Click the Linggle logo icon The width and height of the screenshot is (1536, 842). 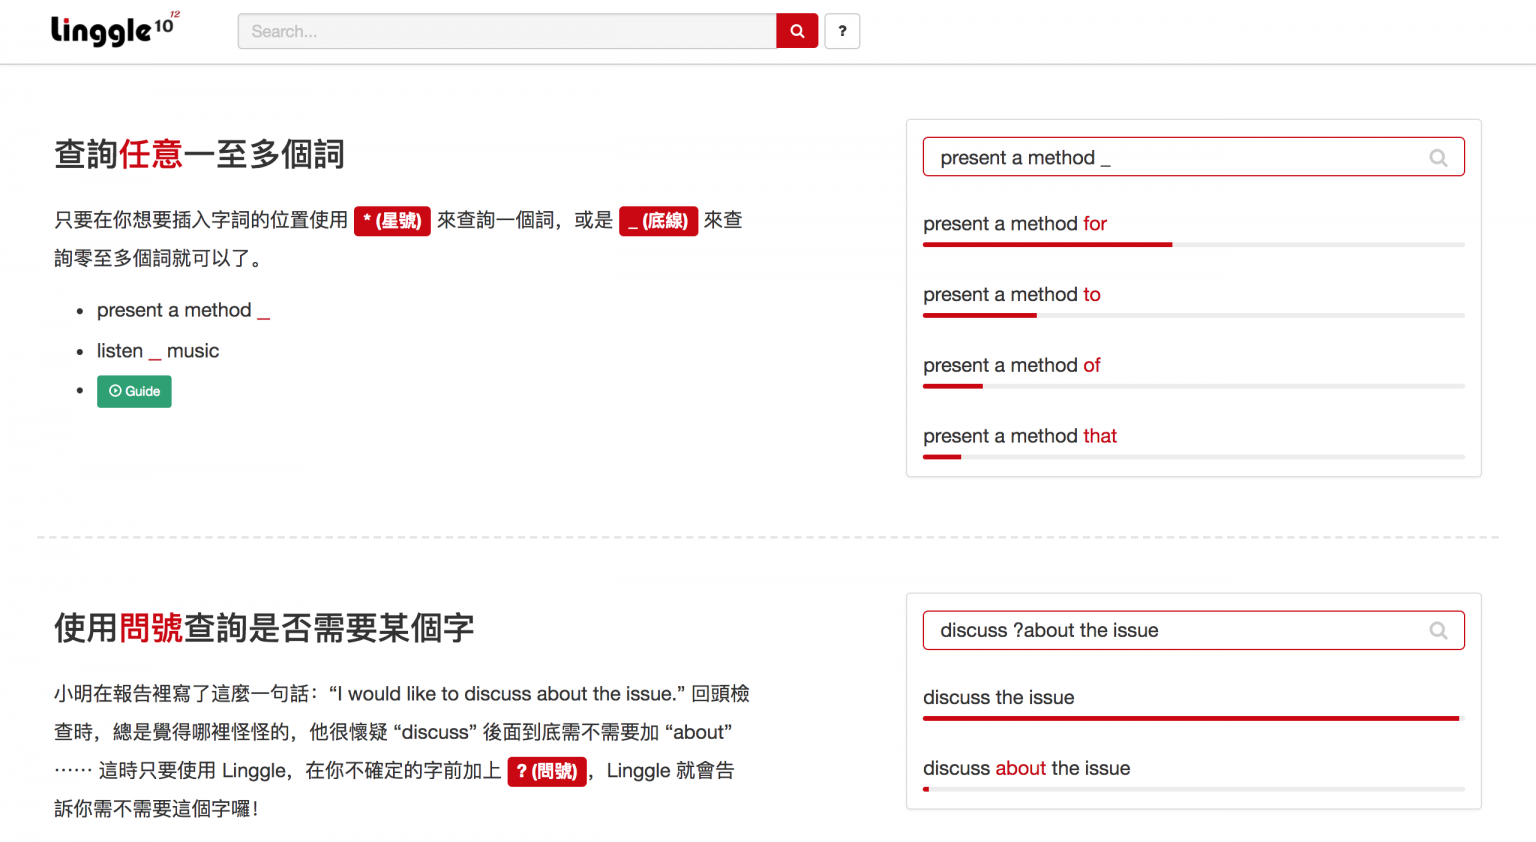[x=113, y=30]
